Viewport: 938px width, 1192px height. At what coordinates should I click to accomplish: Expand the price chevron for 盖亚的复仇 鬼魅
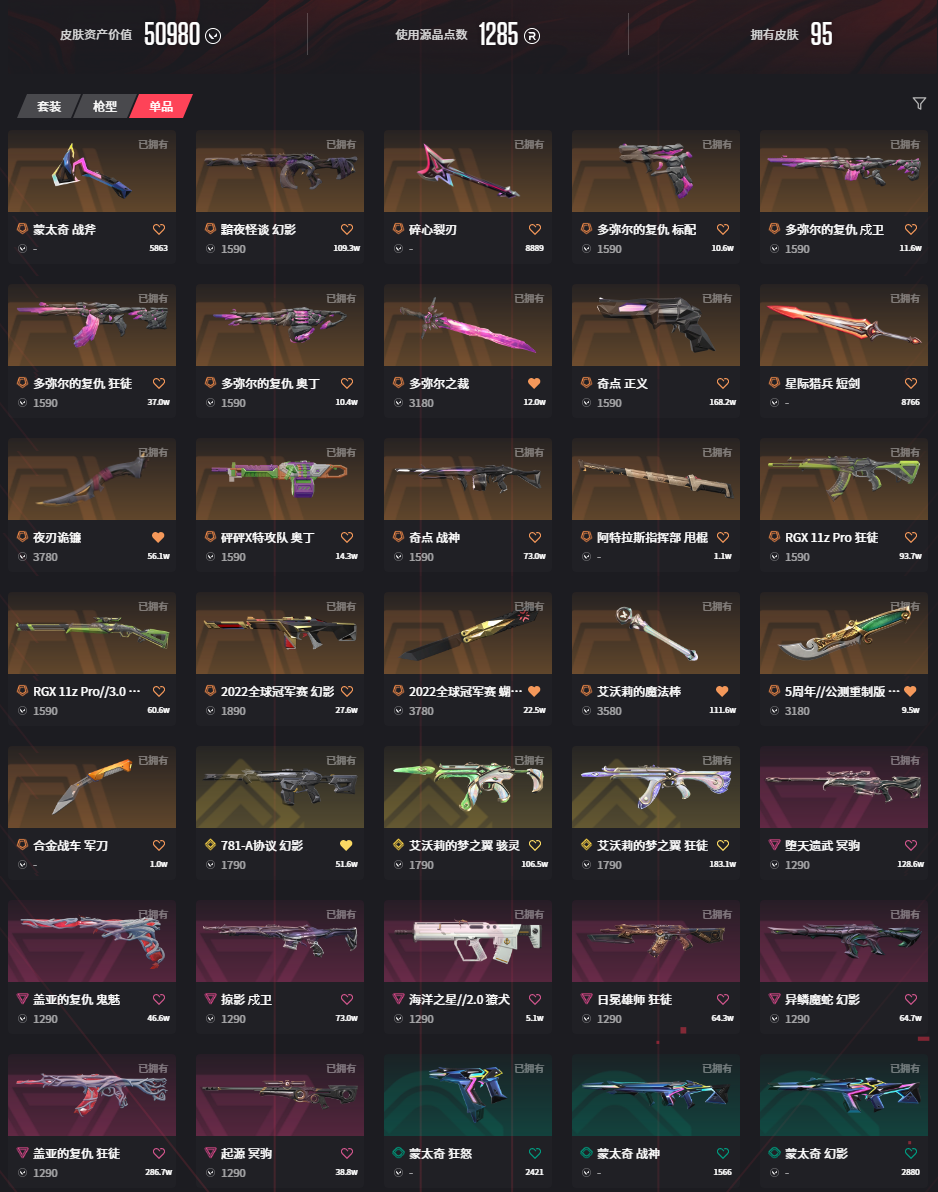click(22, 1019)
